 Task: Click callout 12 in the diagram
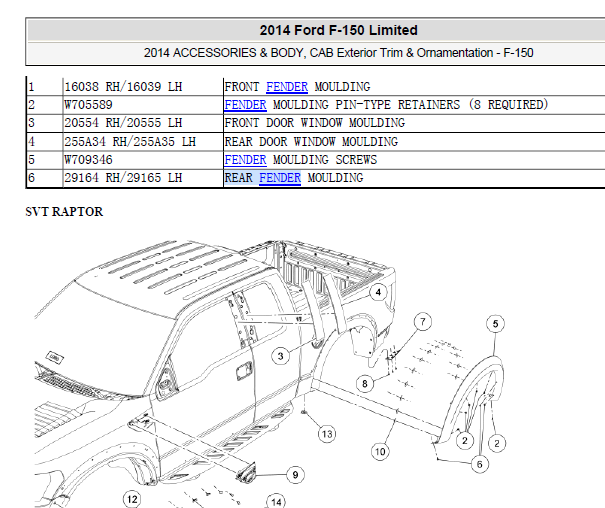(132, 500)
